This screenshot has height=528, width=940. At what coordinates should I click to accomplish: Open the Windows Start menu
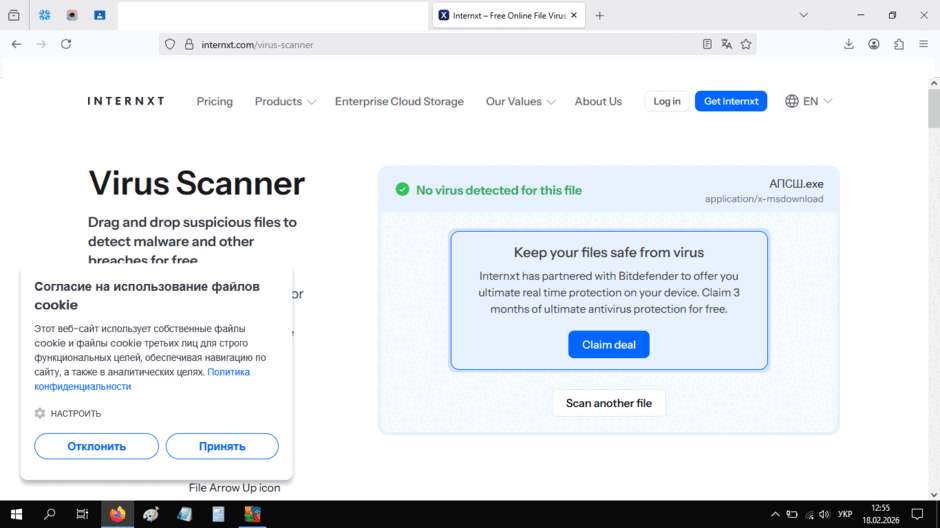16,514
